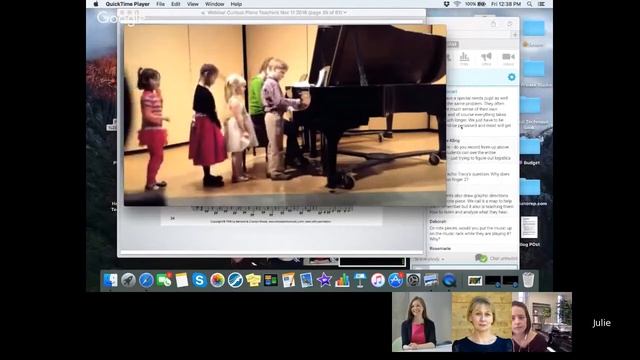Open iTunes music icon in Dock
640x360 pixels.
tap(378, 280)
